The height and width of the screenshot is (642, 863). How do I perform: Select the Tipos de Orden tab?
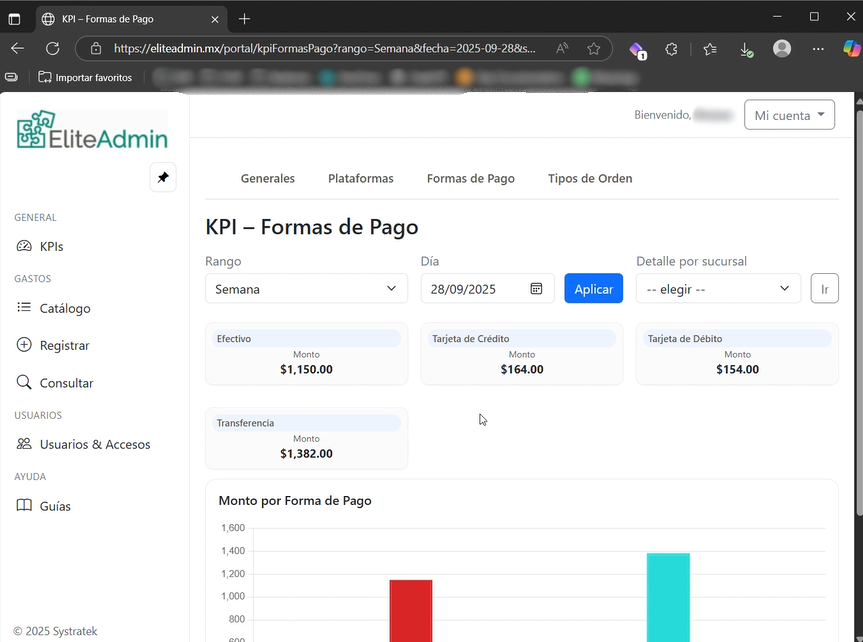coord(589,178)
